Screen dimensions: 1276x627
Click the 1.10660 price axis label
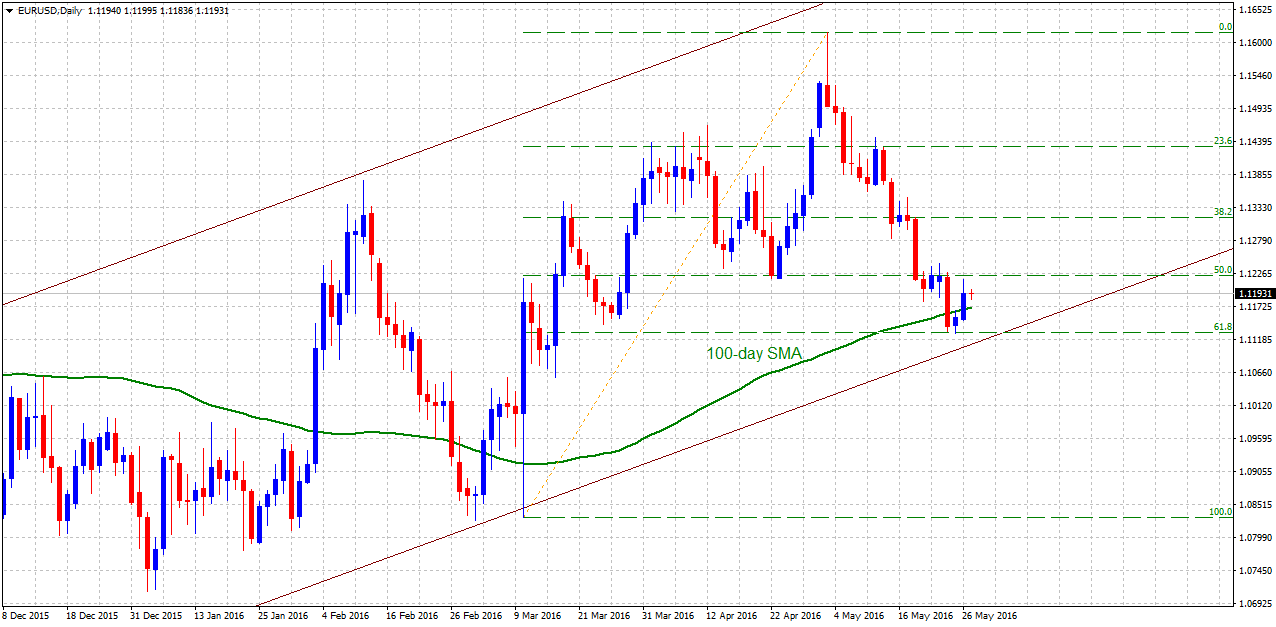[1254, 373]
